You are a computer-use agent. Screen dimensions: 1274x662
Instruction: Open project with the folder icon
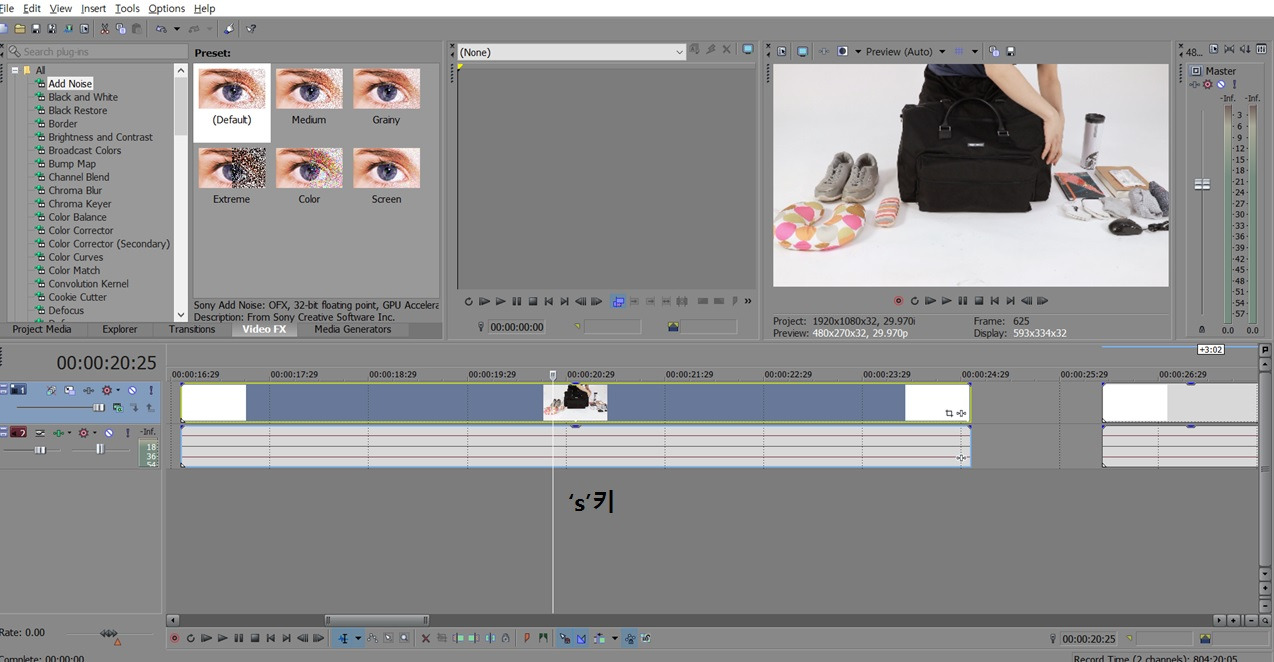point(20,29)
